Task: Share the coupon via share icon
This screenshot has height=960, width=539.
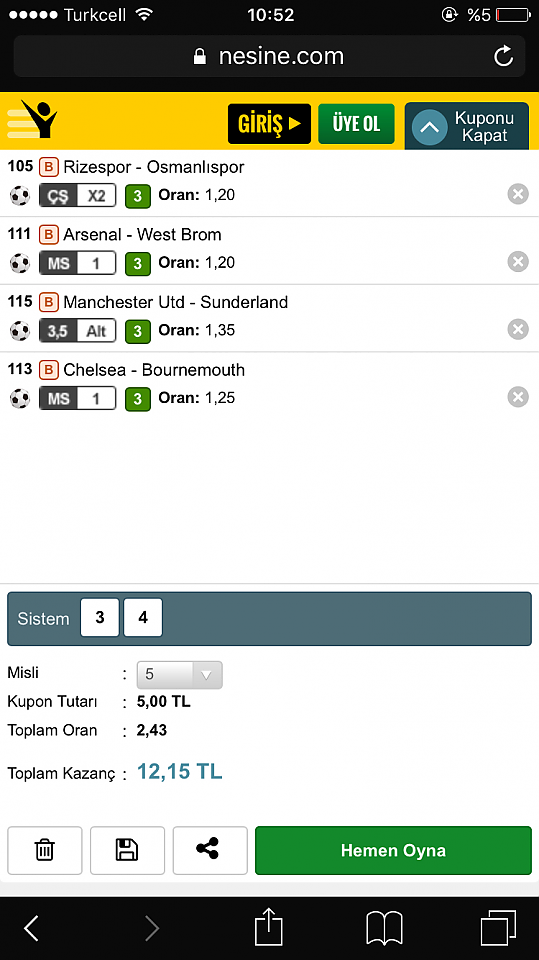Action: coord(210,850)
